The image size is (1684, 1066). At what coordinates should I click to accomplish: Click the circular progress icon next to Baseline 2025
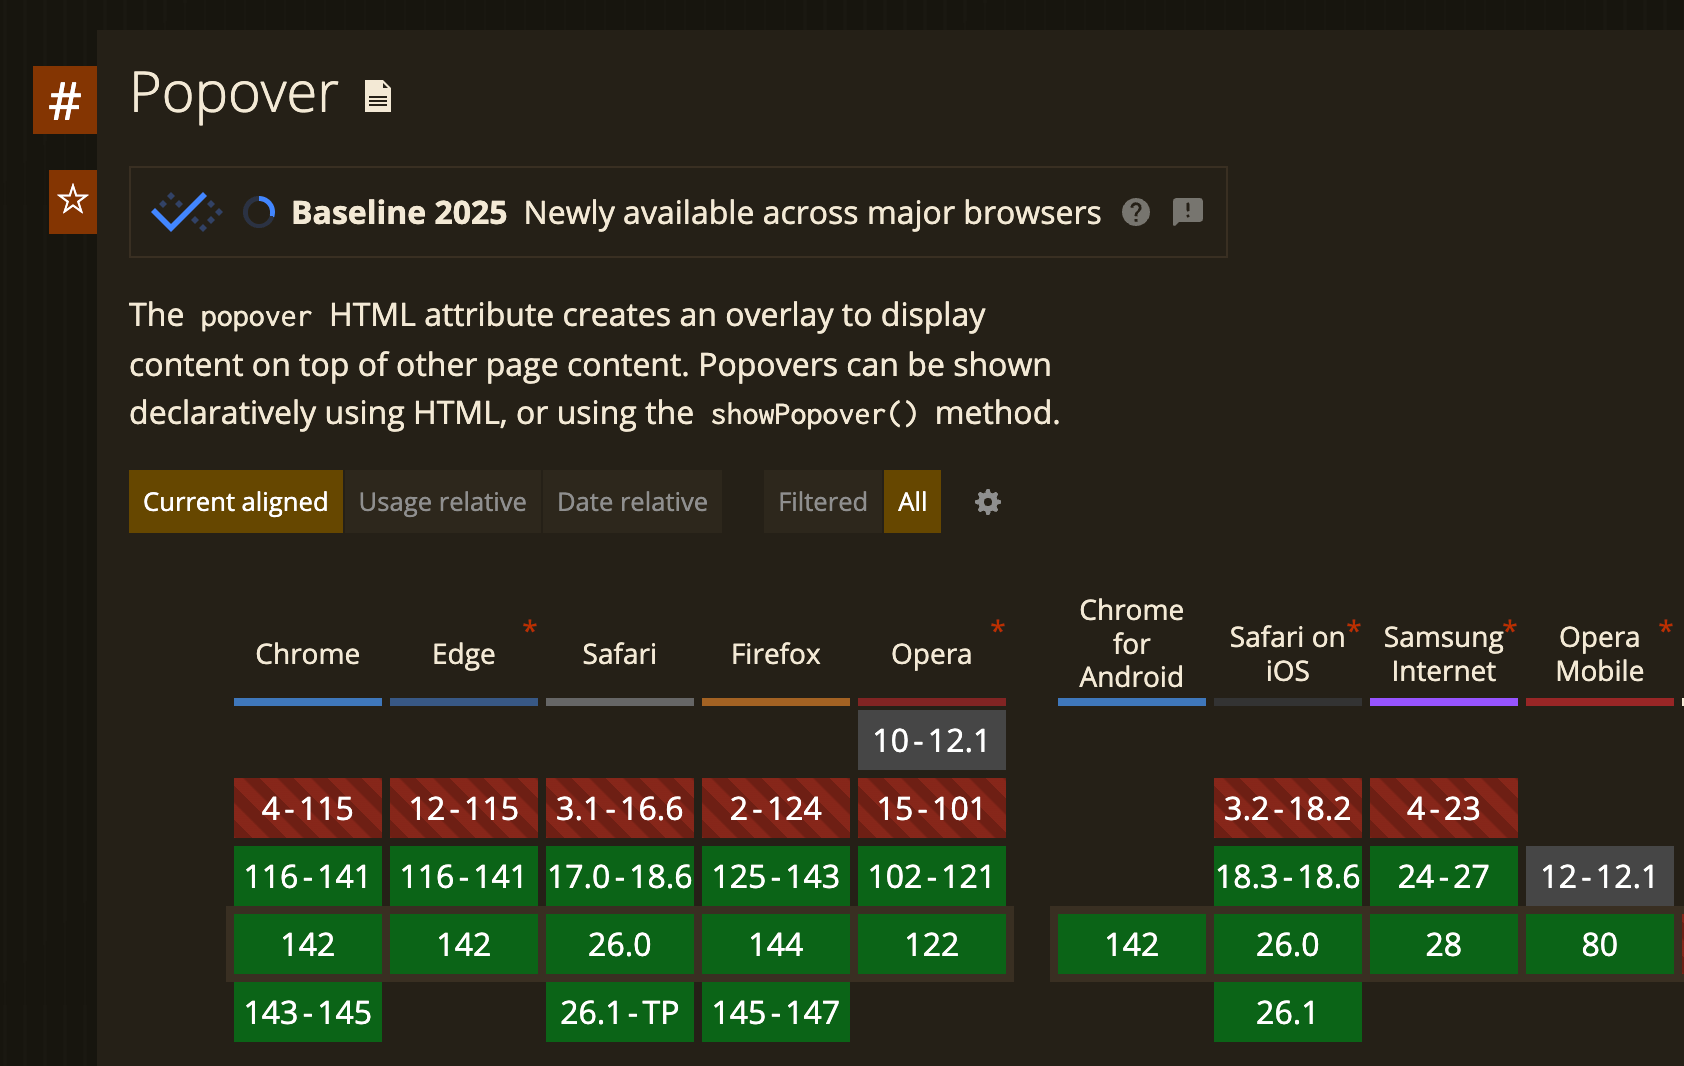(259, 212)
